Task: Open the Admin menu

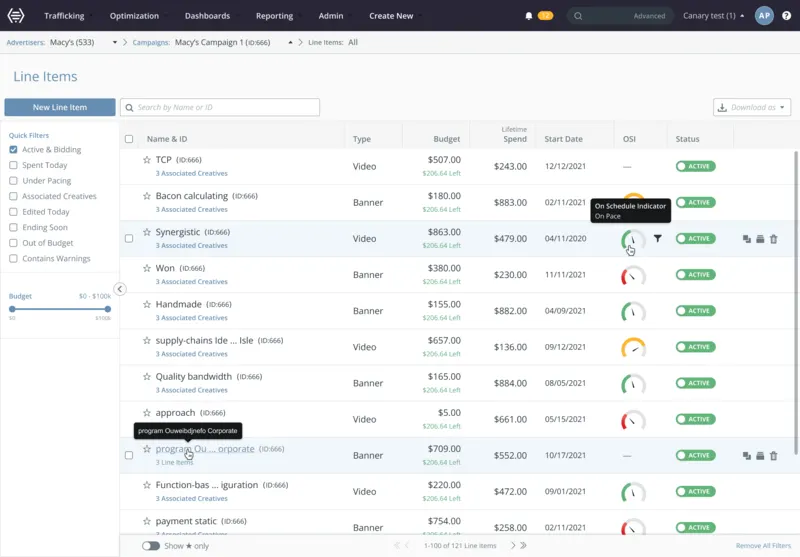Action: tap(331, 16)
